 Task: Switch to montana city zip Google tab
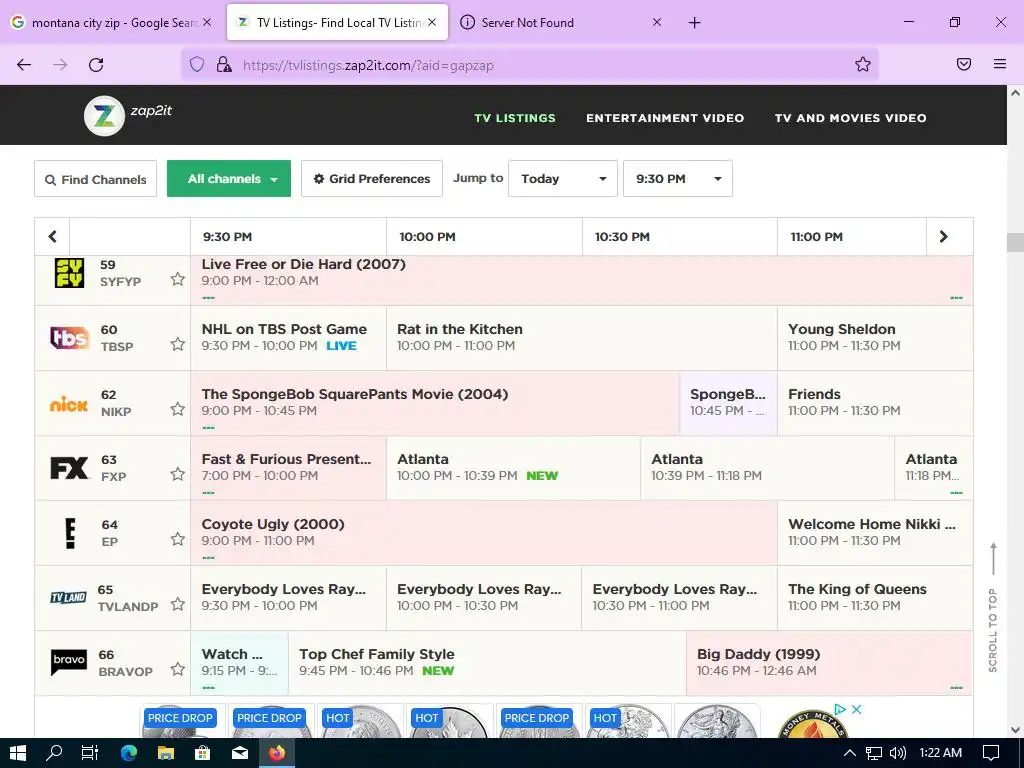coord(113,23)
